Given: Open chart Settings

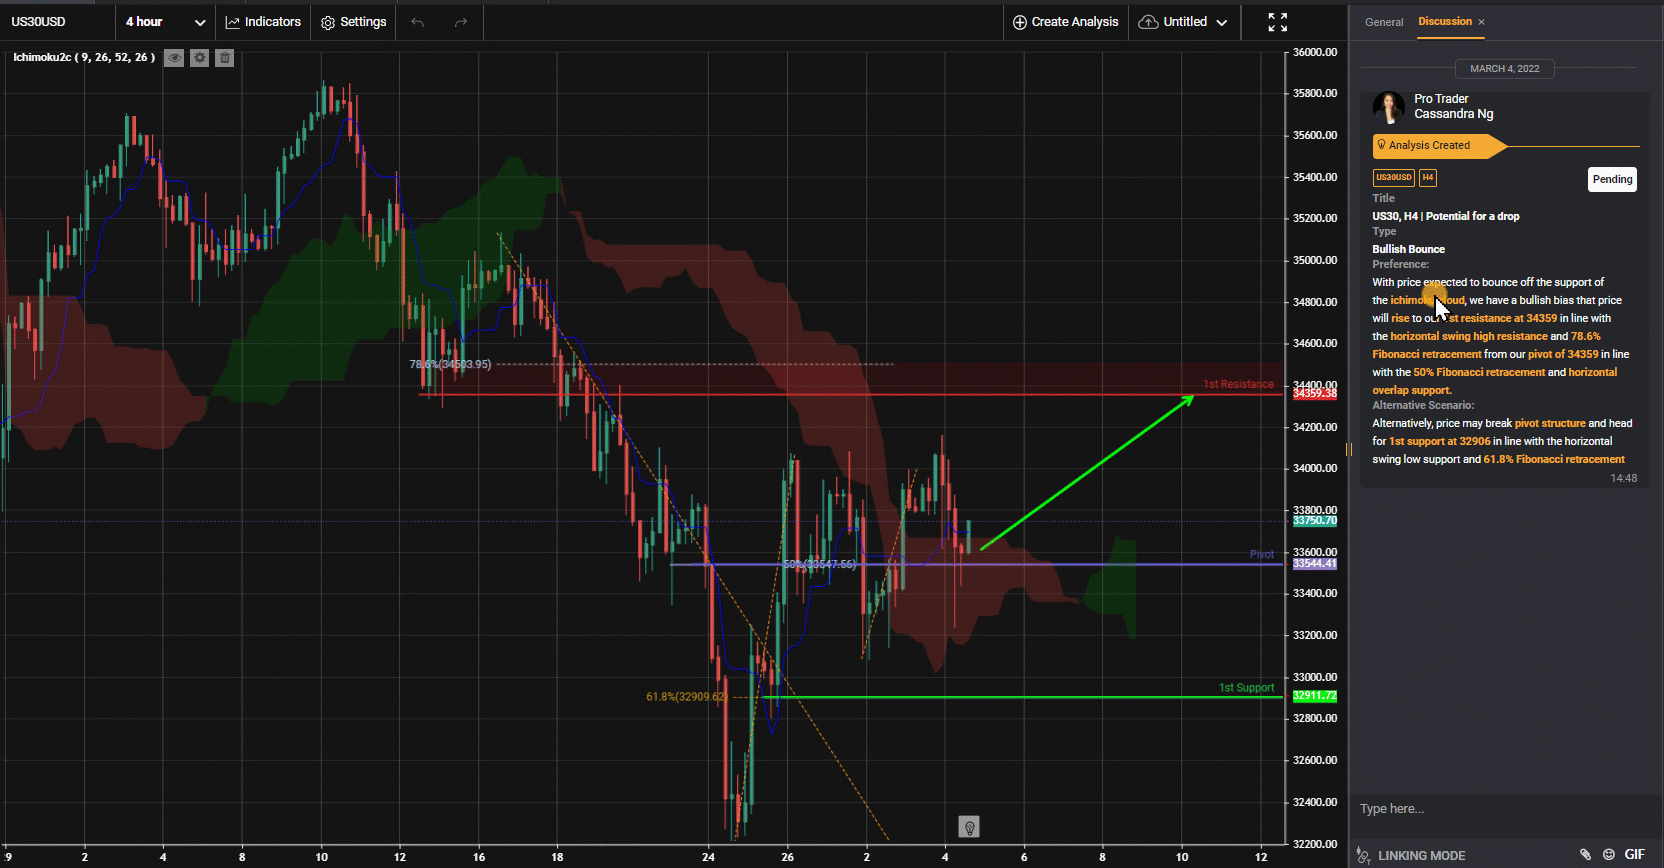Looking at the screenshot, I should 353,22.
